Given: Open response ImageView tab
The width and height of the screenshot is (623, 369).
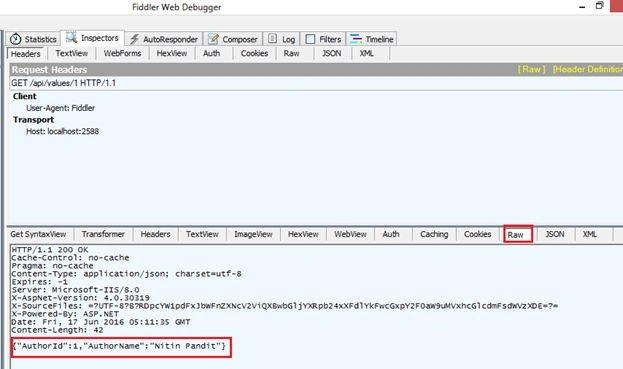Looking at the screenshot, I should click(x=253, y=234).
